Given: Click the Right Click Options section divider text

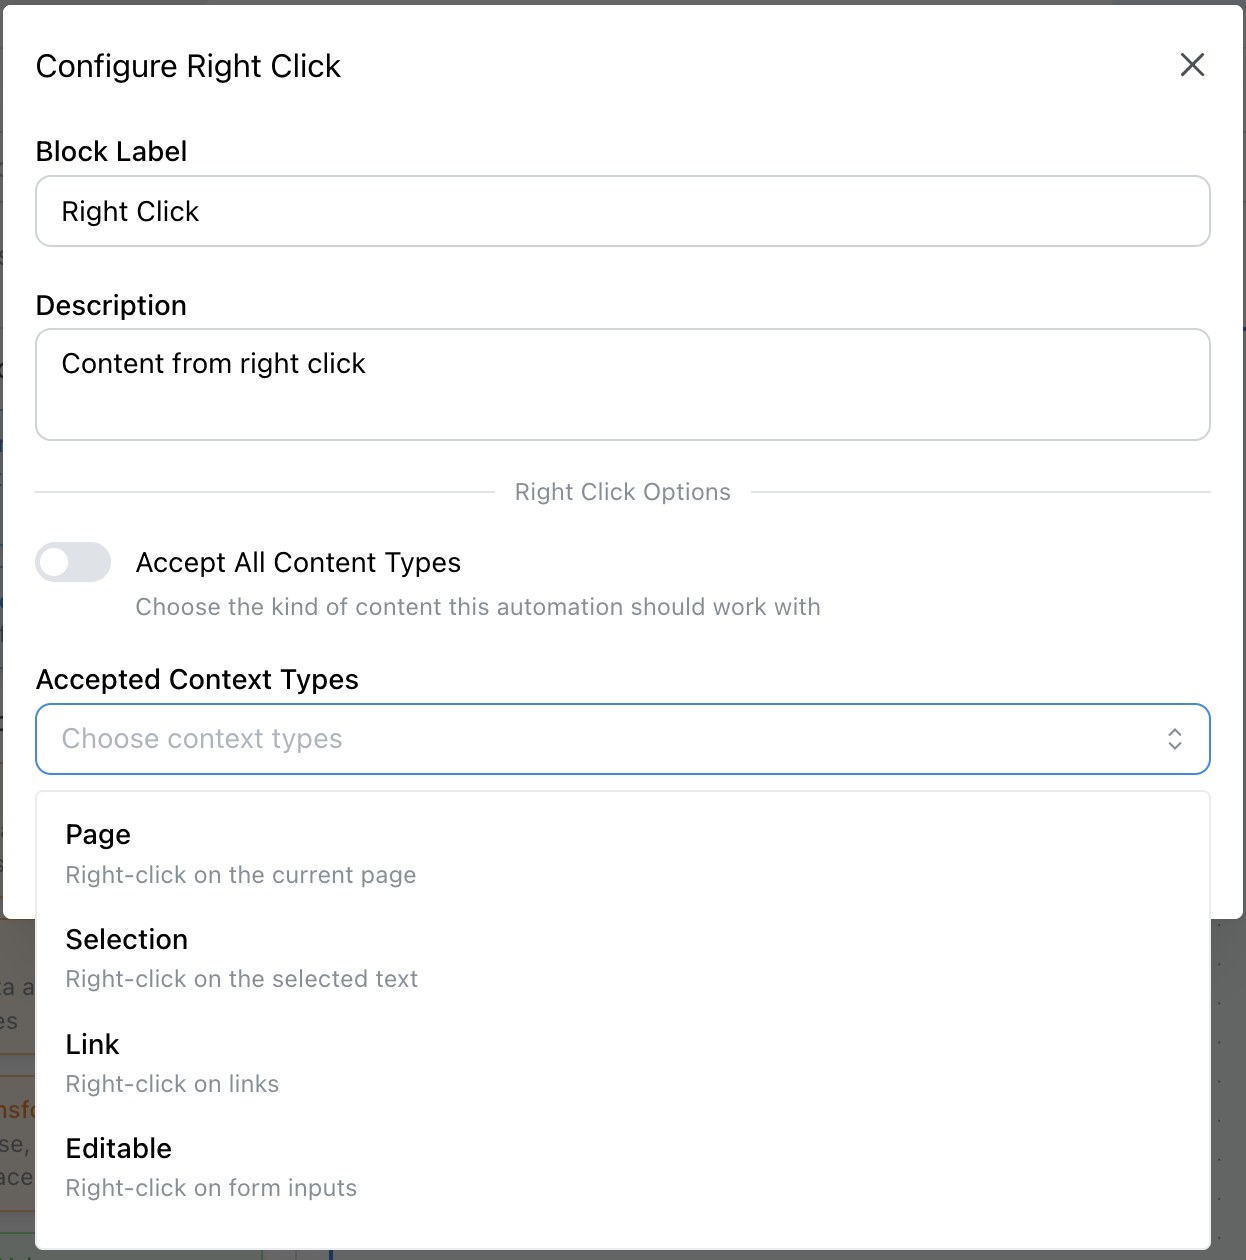Looking at the screenshot, I should tap(622, 492).
